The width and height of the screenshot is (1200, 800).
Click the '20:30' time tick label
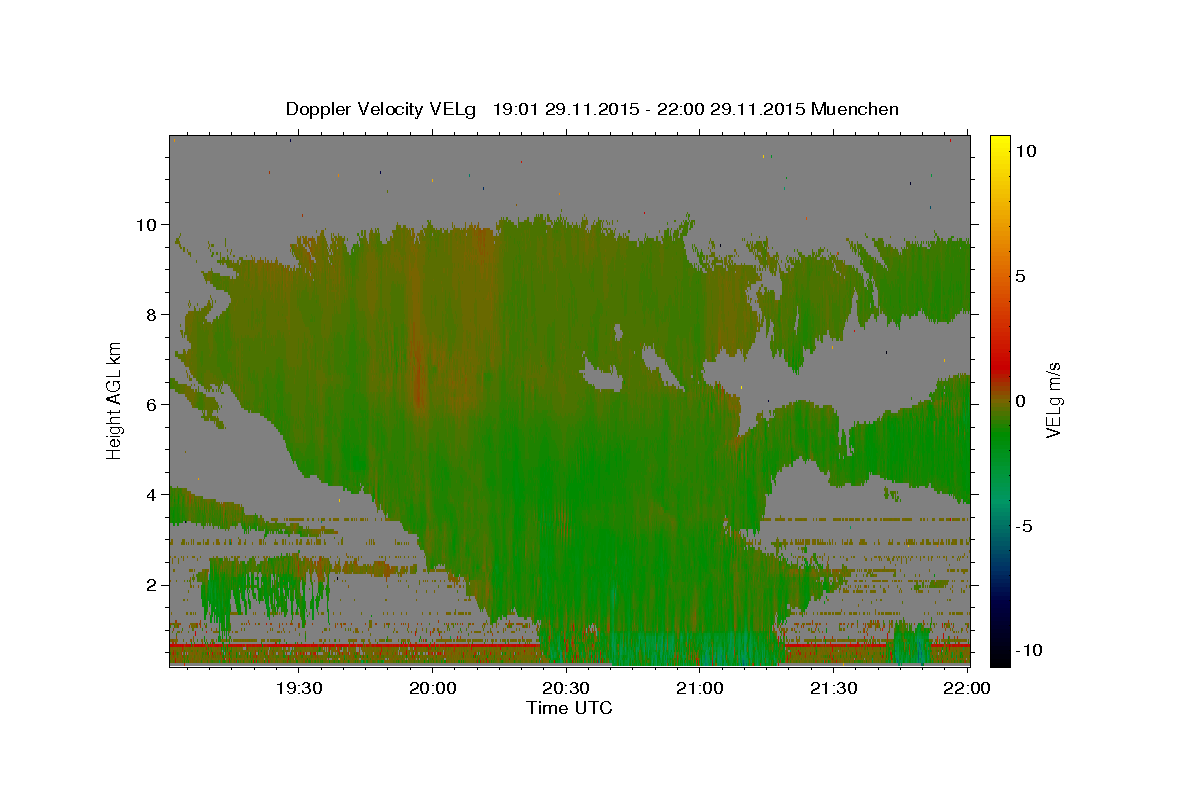[x=566, y=688]
